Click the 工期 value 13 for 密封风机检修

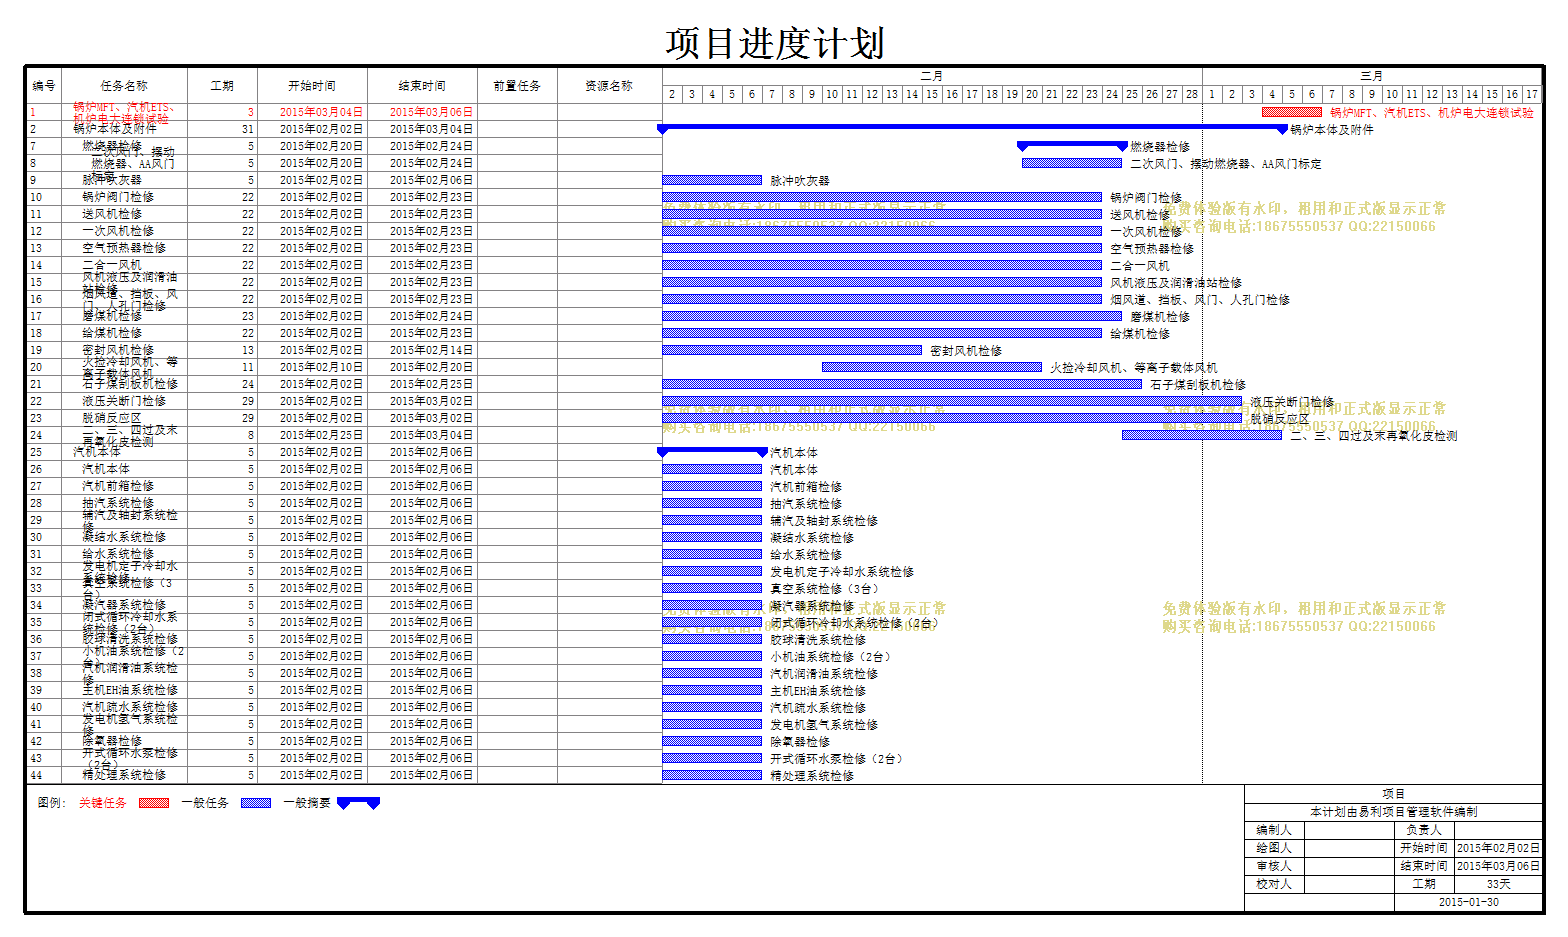coord(248,350)
